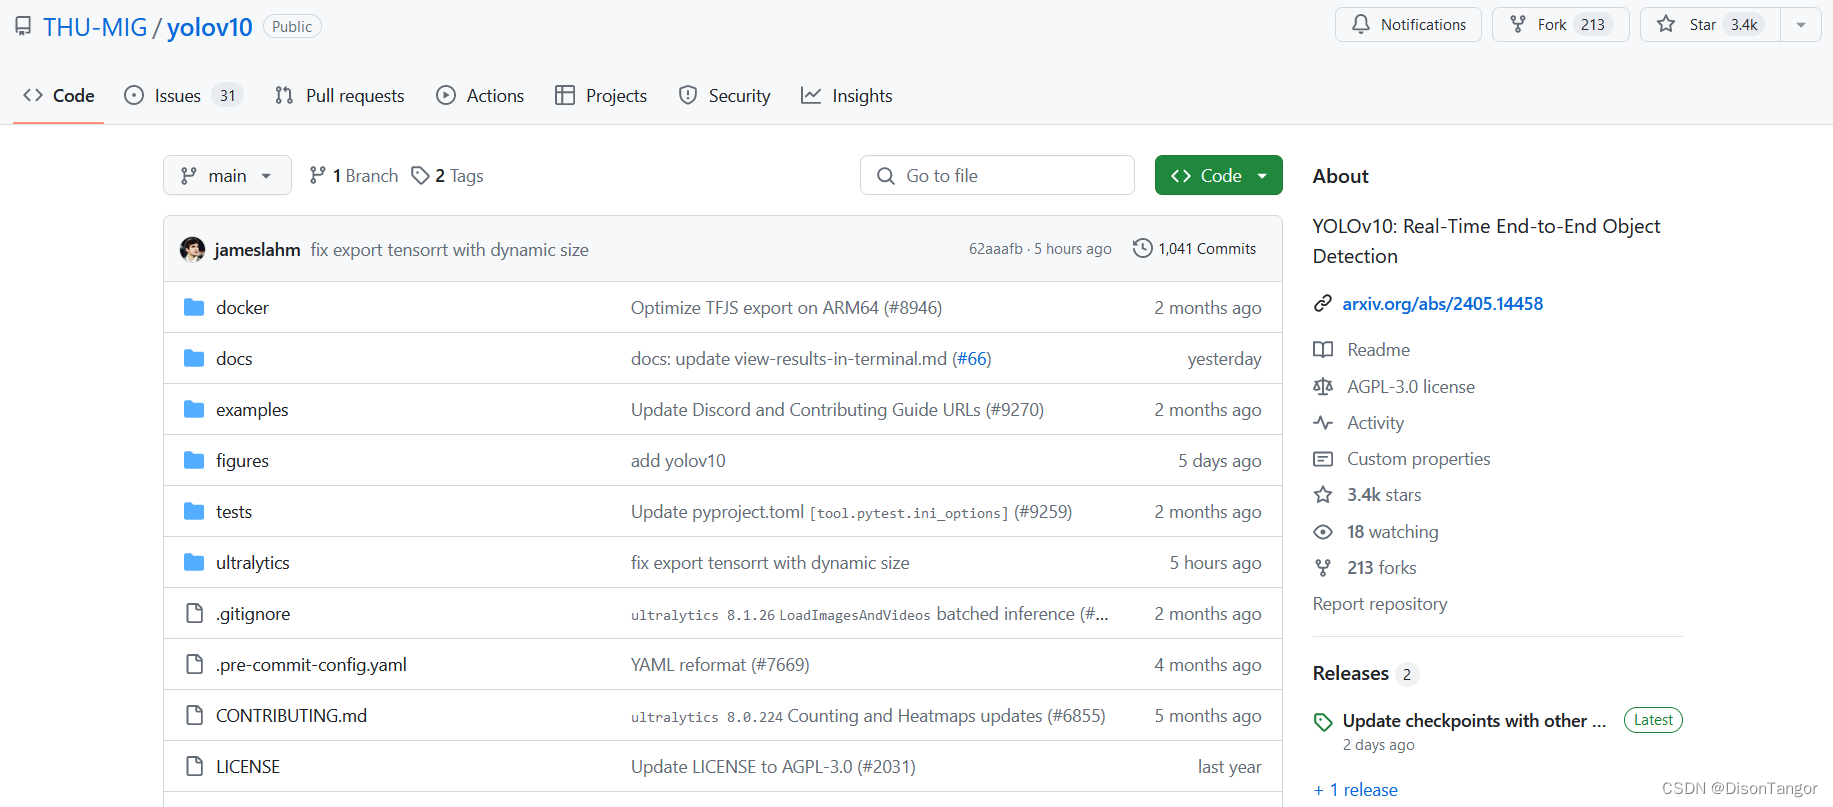The height and width of the screenshot is (807, 1833).
Task: Open the YAML reformat (#7669) commit
Action: click(x=720, y=665)
